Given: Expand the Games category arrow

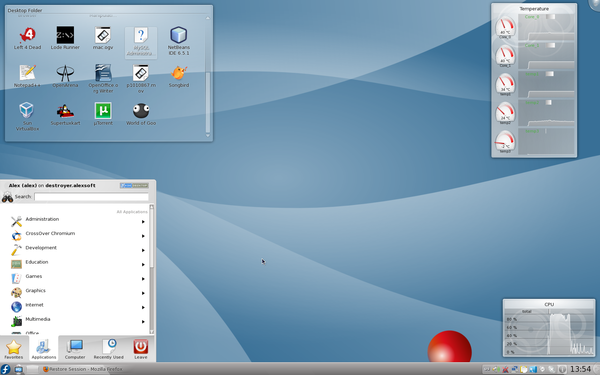Looking at the screenshot, I should point(143,279).
